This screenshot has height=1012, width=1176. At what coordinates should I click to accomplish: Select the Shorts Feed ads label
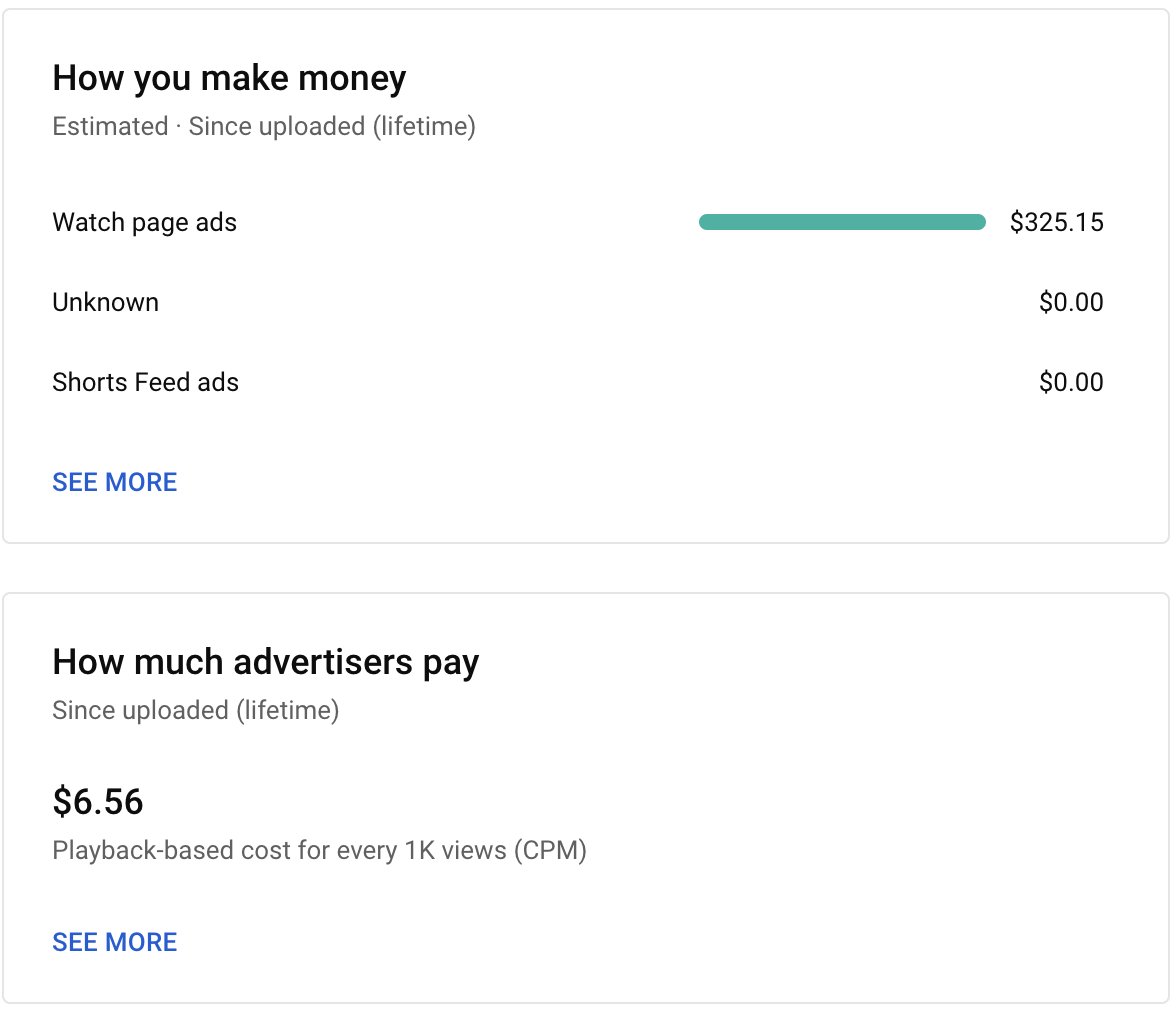point(146,383)
